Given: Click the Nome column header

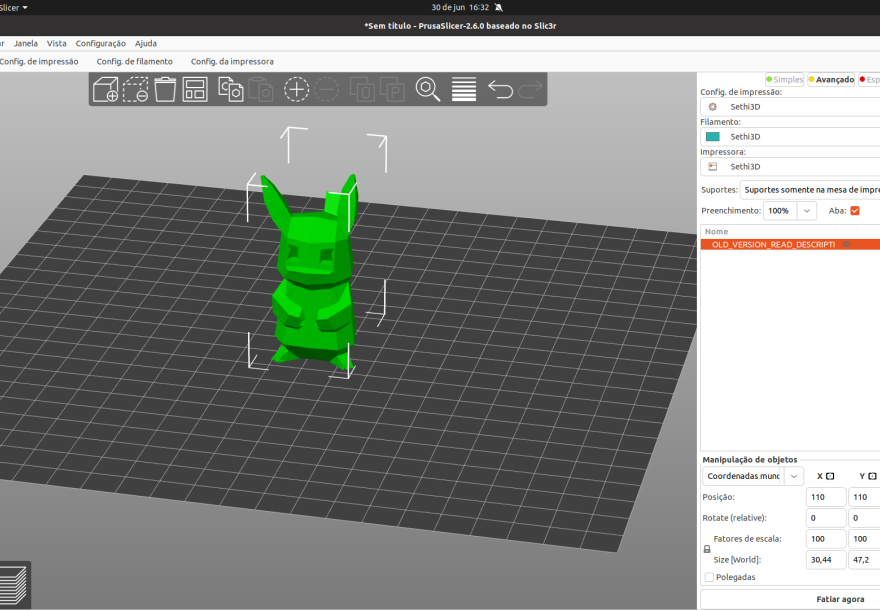Looking at the screenshot, I should (x=716, y=231).
